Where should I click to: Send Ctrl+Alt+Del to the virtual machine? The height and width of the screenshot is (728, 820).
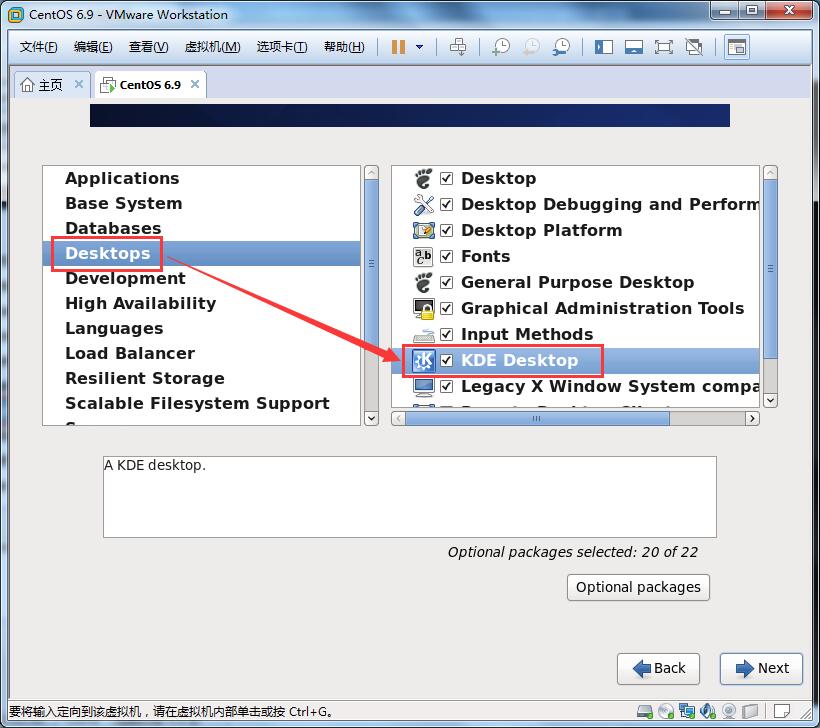pyautogui.click(x=458, y=47)
